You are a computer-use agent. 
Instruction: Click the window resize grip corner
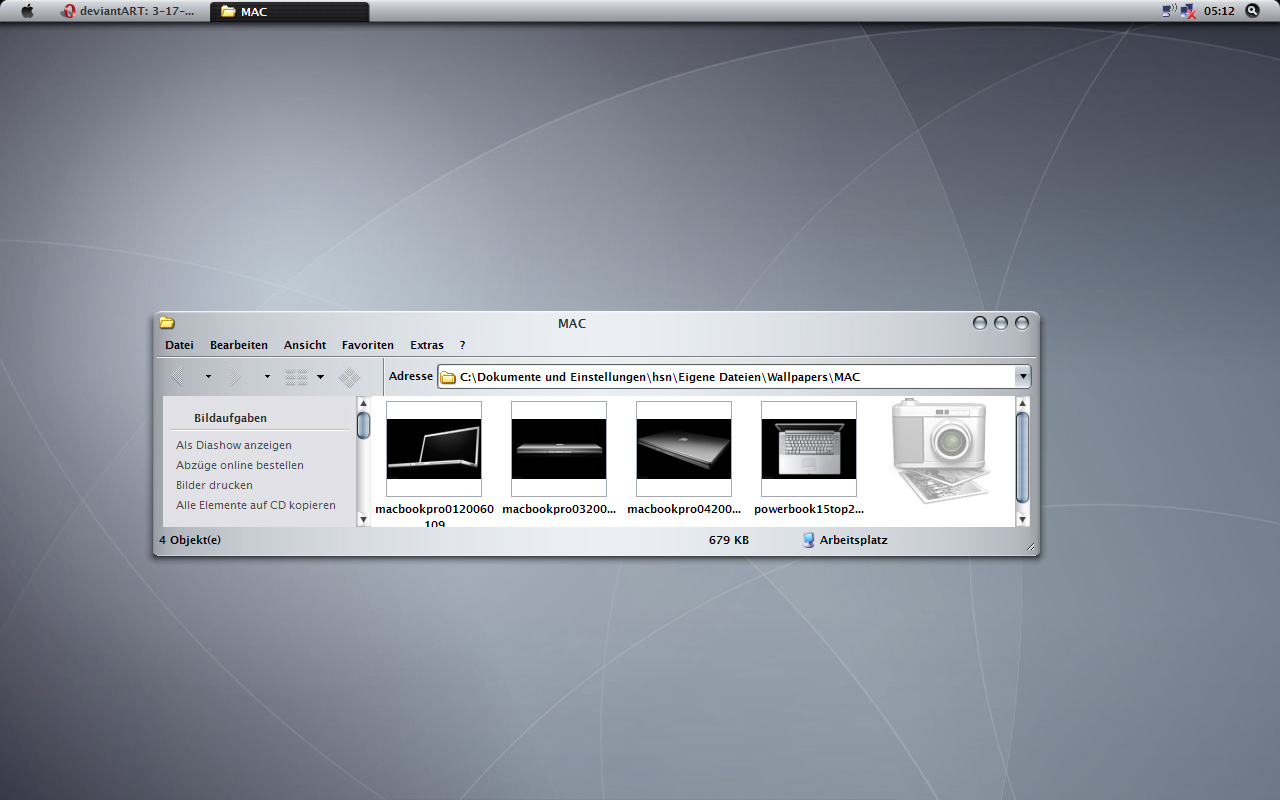1031,547
